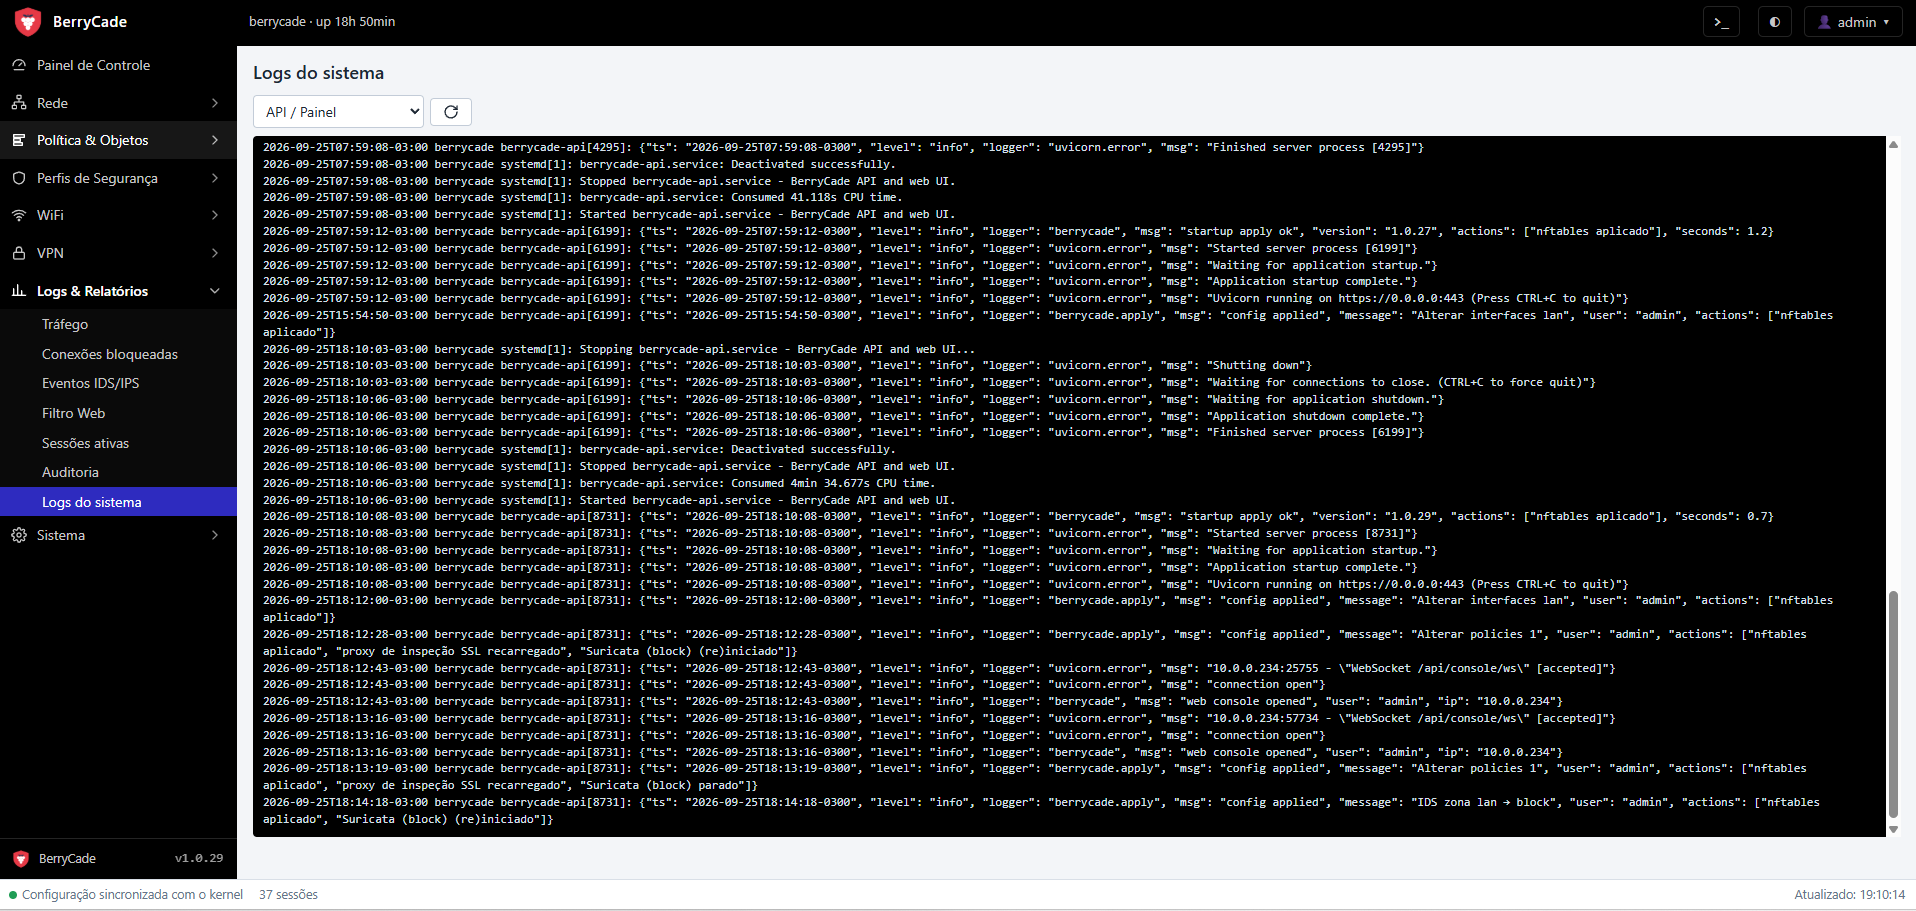1916x911 pixels.
Task: Open the web console terminal icon
Action: coord(1721,22)
